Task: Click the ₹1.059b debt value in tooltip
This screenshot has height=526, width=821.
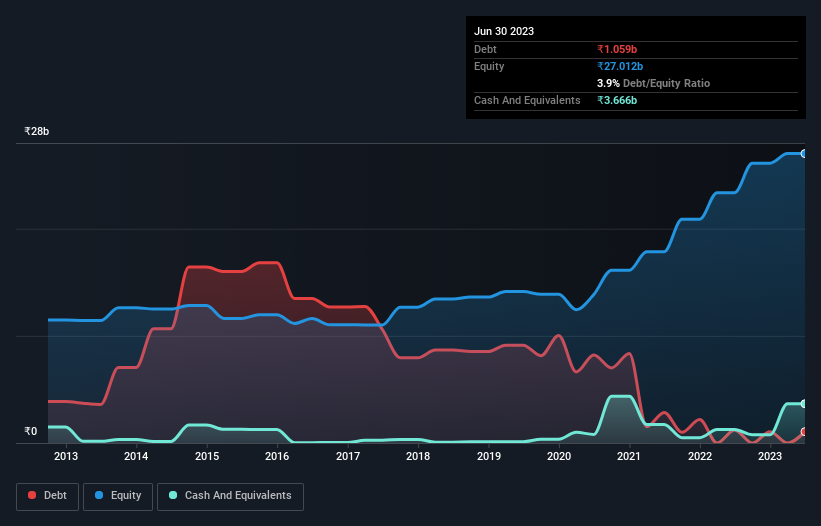Action: point(617,49)
